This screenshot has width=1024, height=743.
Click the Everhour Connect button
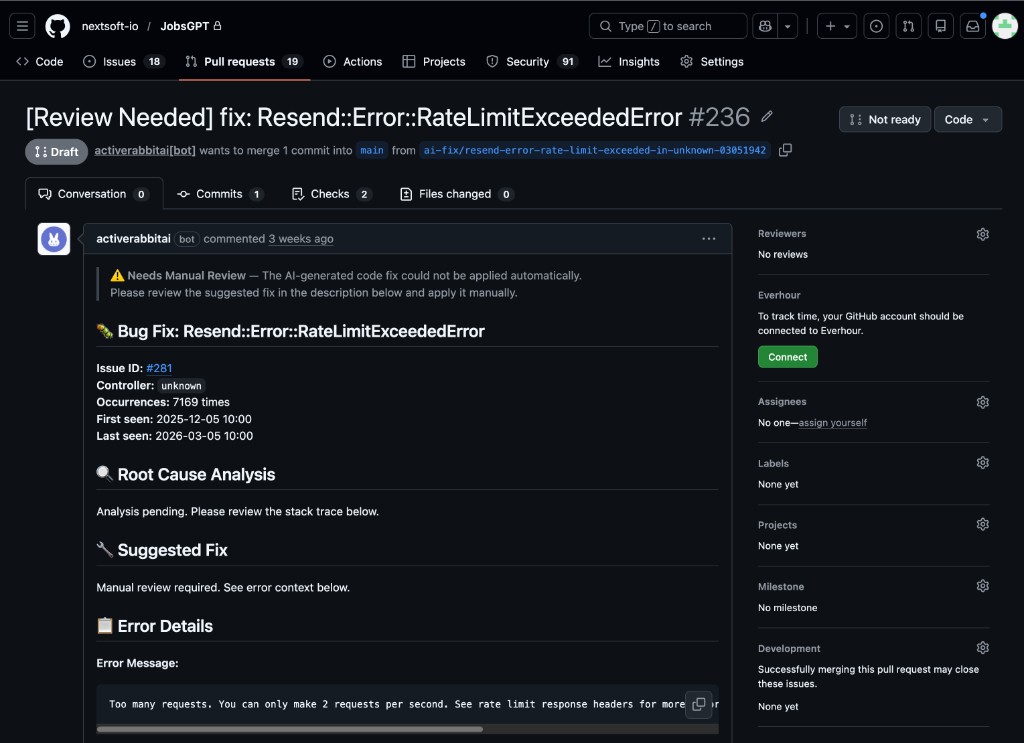(x=788, y=357)
